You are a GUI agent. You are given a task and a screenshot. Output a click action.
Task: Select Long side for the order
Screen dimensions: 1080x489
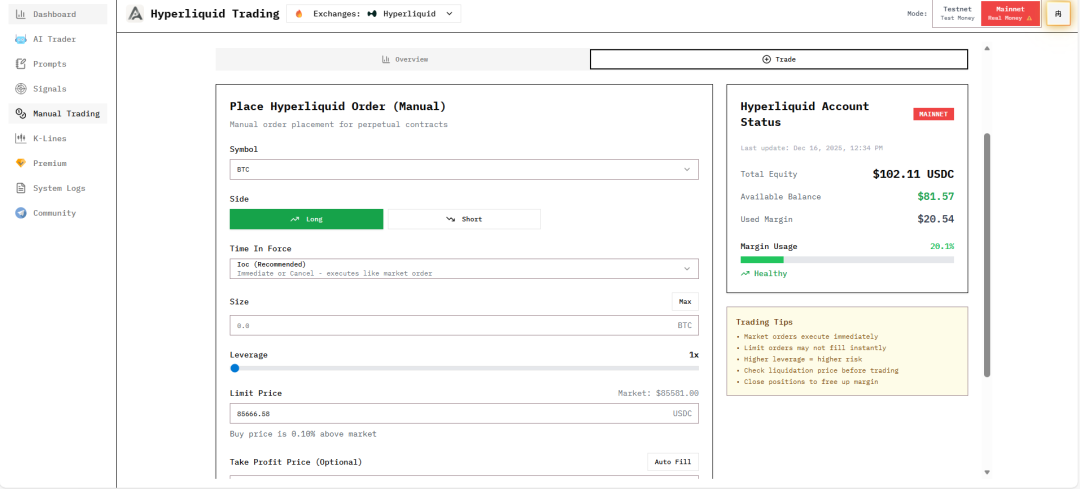tap(306, 219)
